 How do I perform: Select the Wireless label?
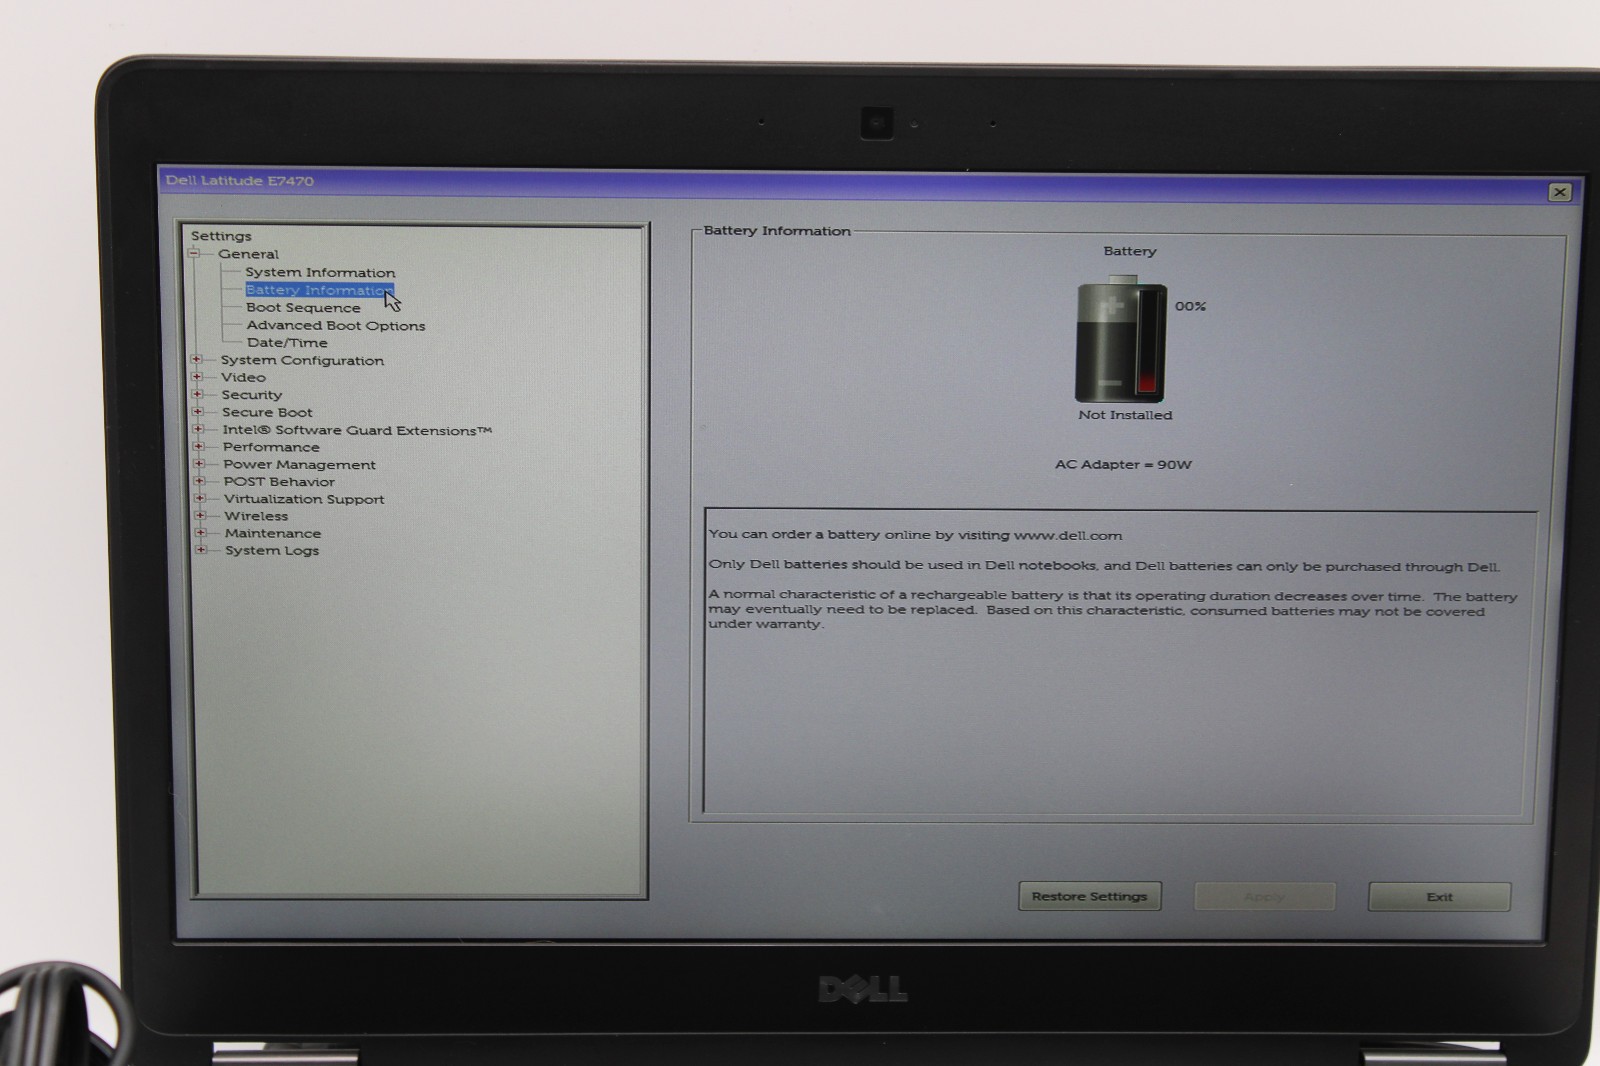(x=256, y=516)
